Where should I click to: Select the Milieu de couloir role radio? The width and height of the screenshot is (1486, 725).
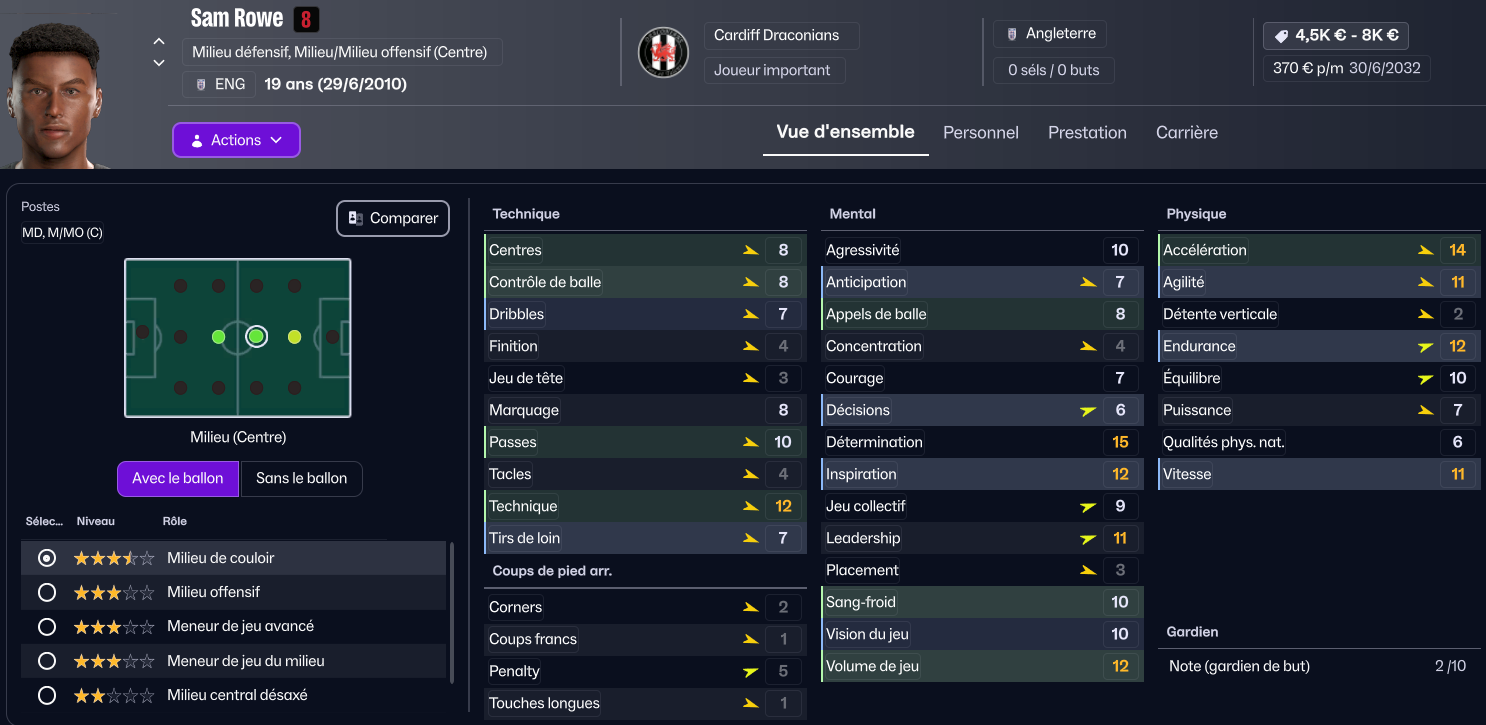click(x=46, y=558)
